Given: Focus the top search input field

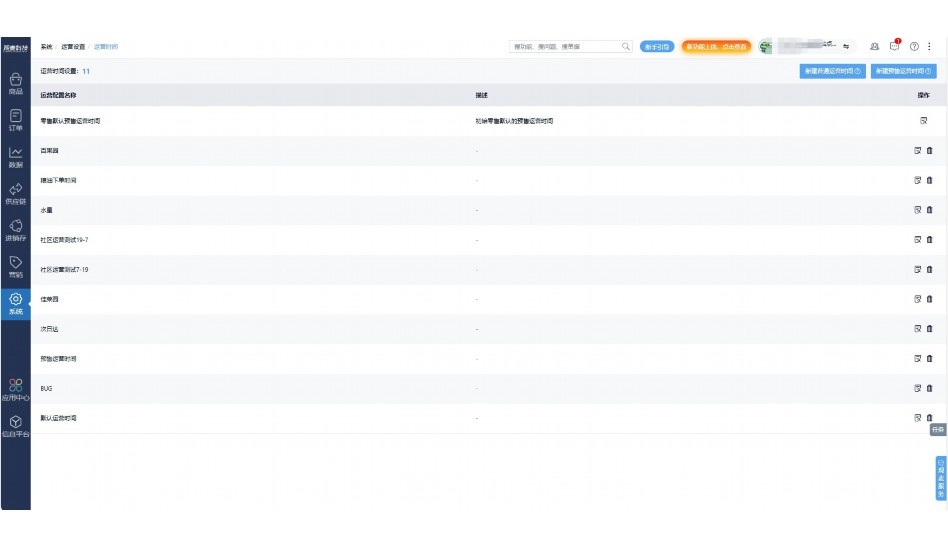Looking at the screenshot, I should click(x=565, y=47).
